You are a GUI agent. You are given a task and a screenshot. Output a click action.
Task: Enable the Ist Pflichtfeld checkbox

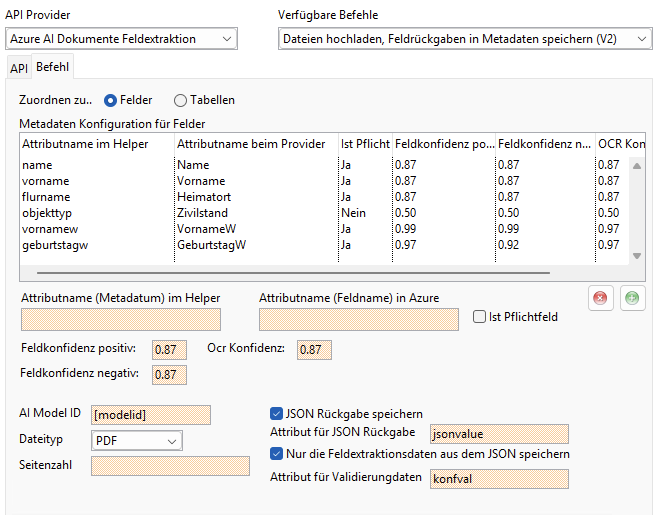coord(480,317)
